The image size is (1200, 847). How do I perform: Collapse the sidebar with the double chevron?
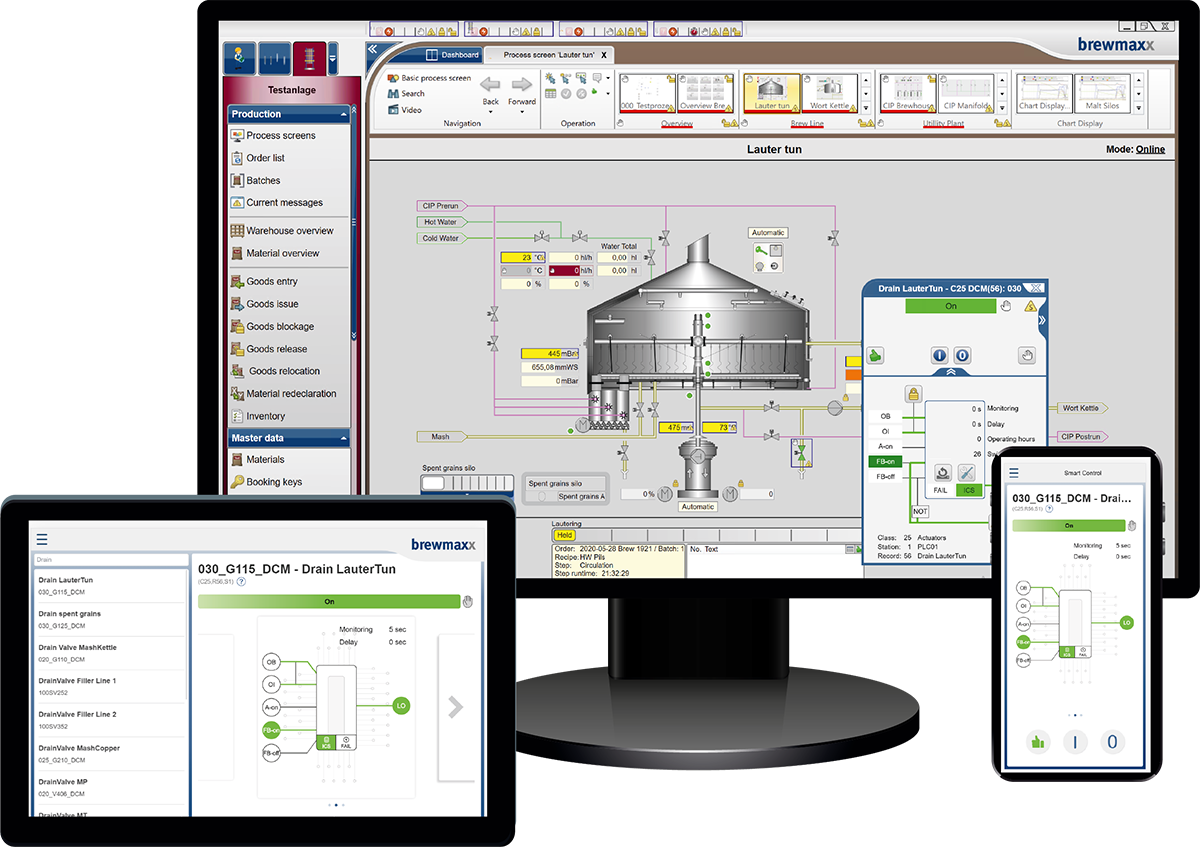372,49
